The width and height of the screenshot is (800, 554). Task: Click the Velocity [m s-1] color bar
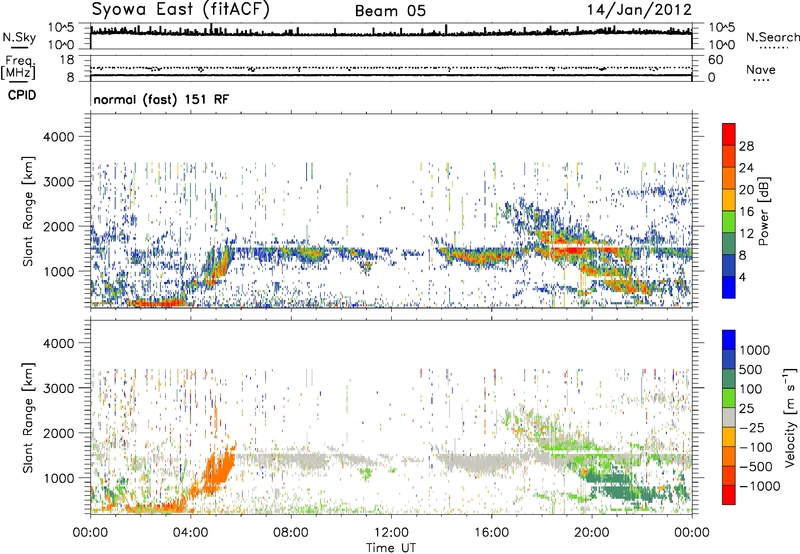point(729,417)
